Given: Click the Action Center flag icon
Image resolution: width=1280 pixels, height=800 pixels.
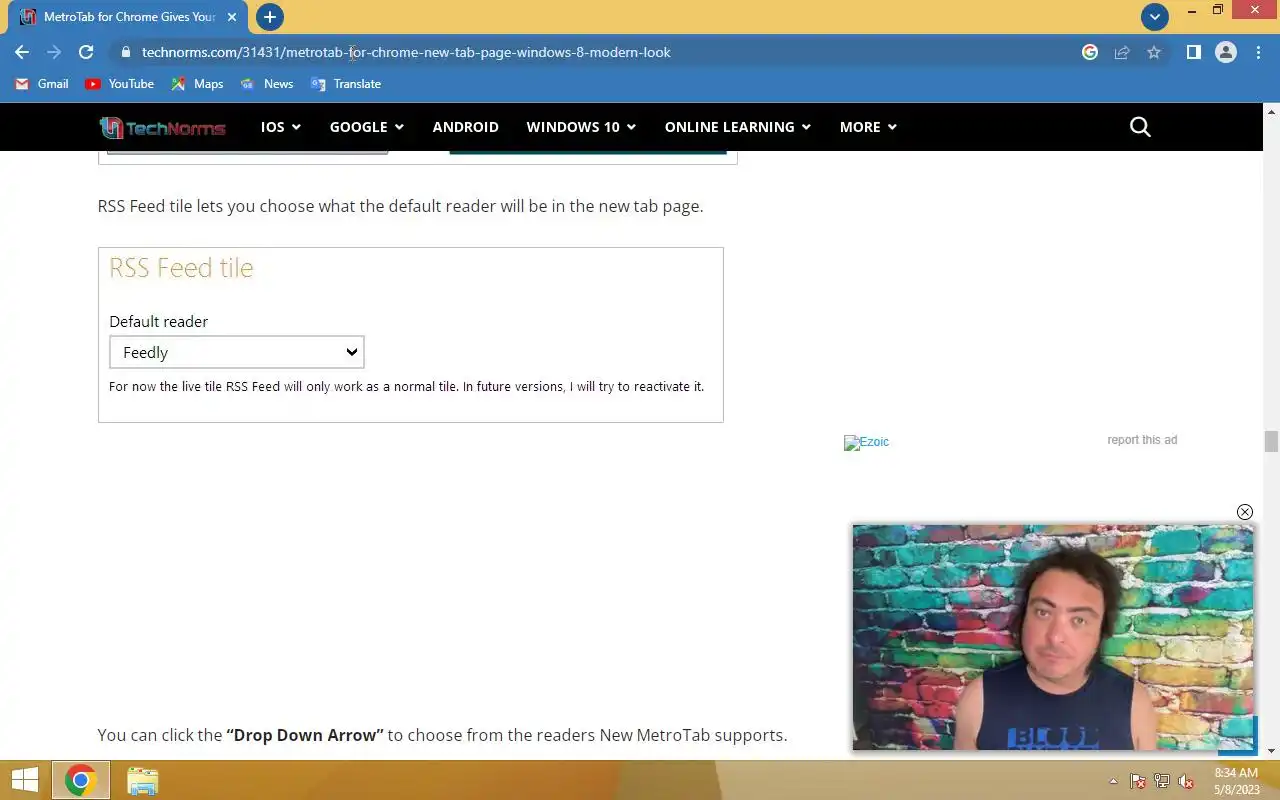Looking at the screenshot, I should point(1137,782).
